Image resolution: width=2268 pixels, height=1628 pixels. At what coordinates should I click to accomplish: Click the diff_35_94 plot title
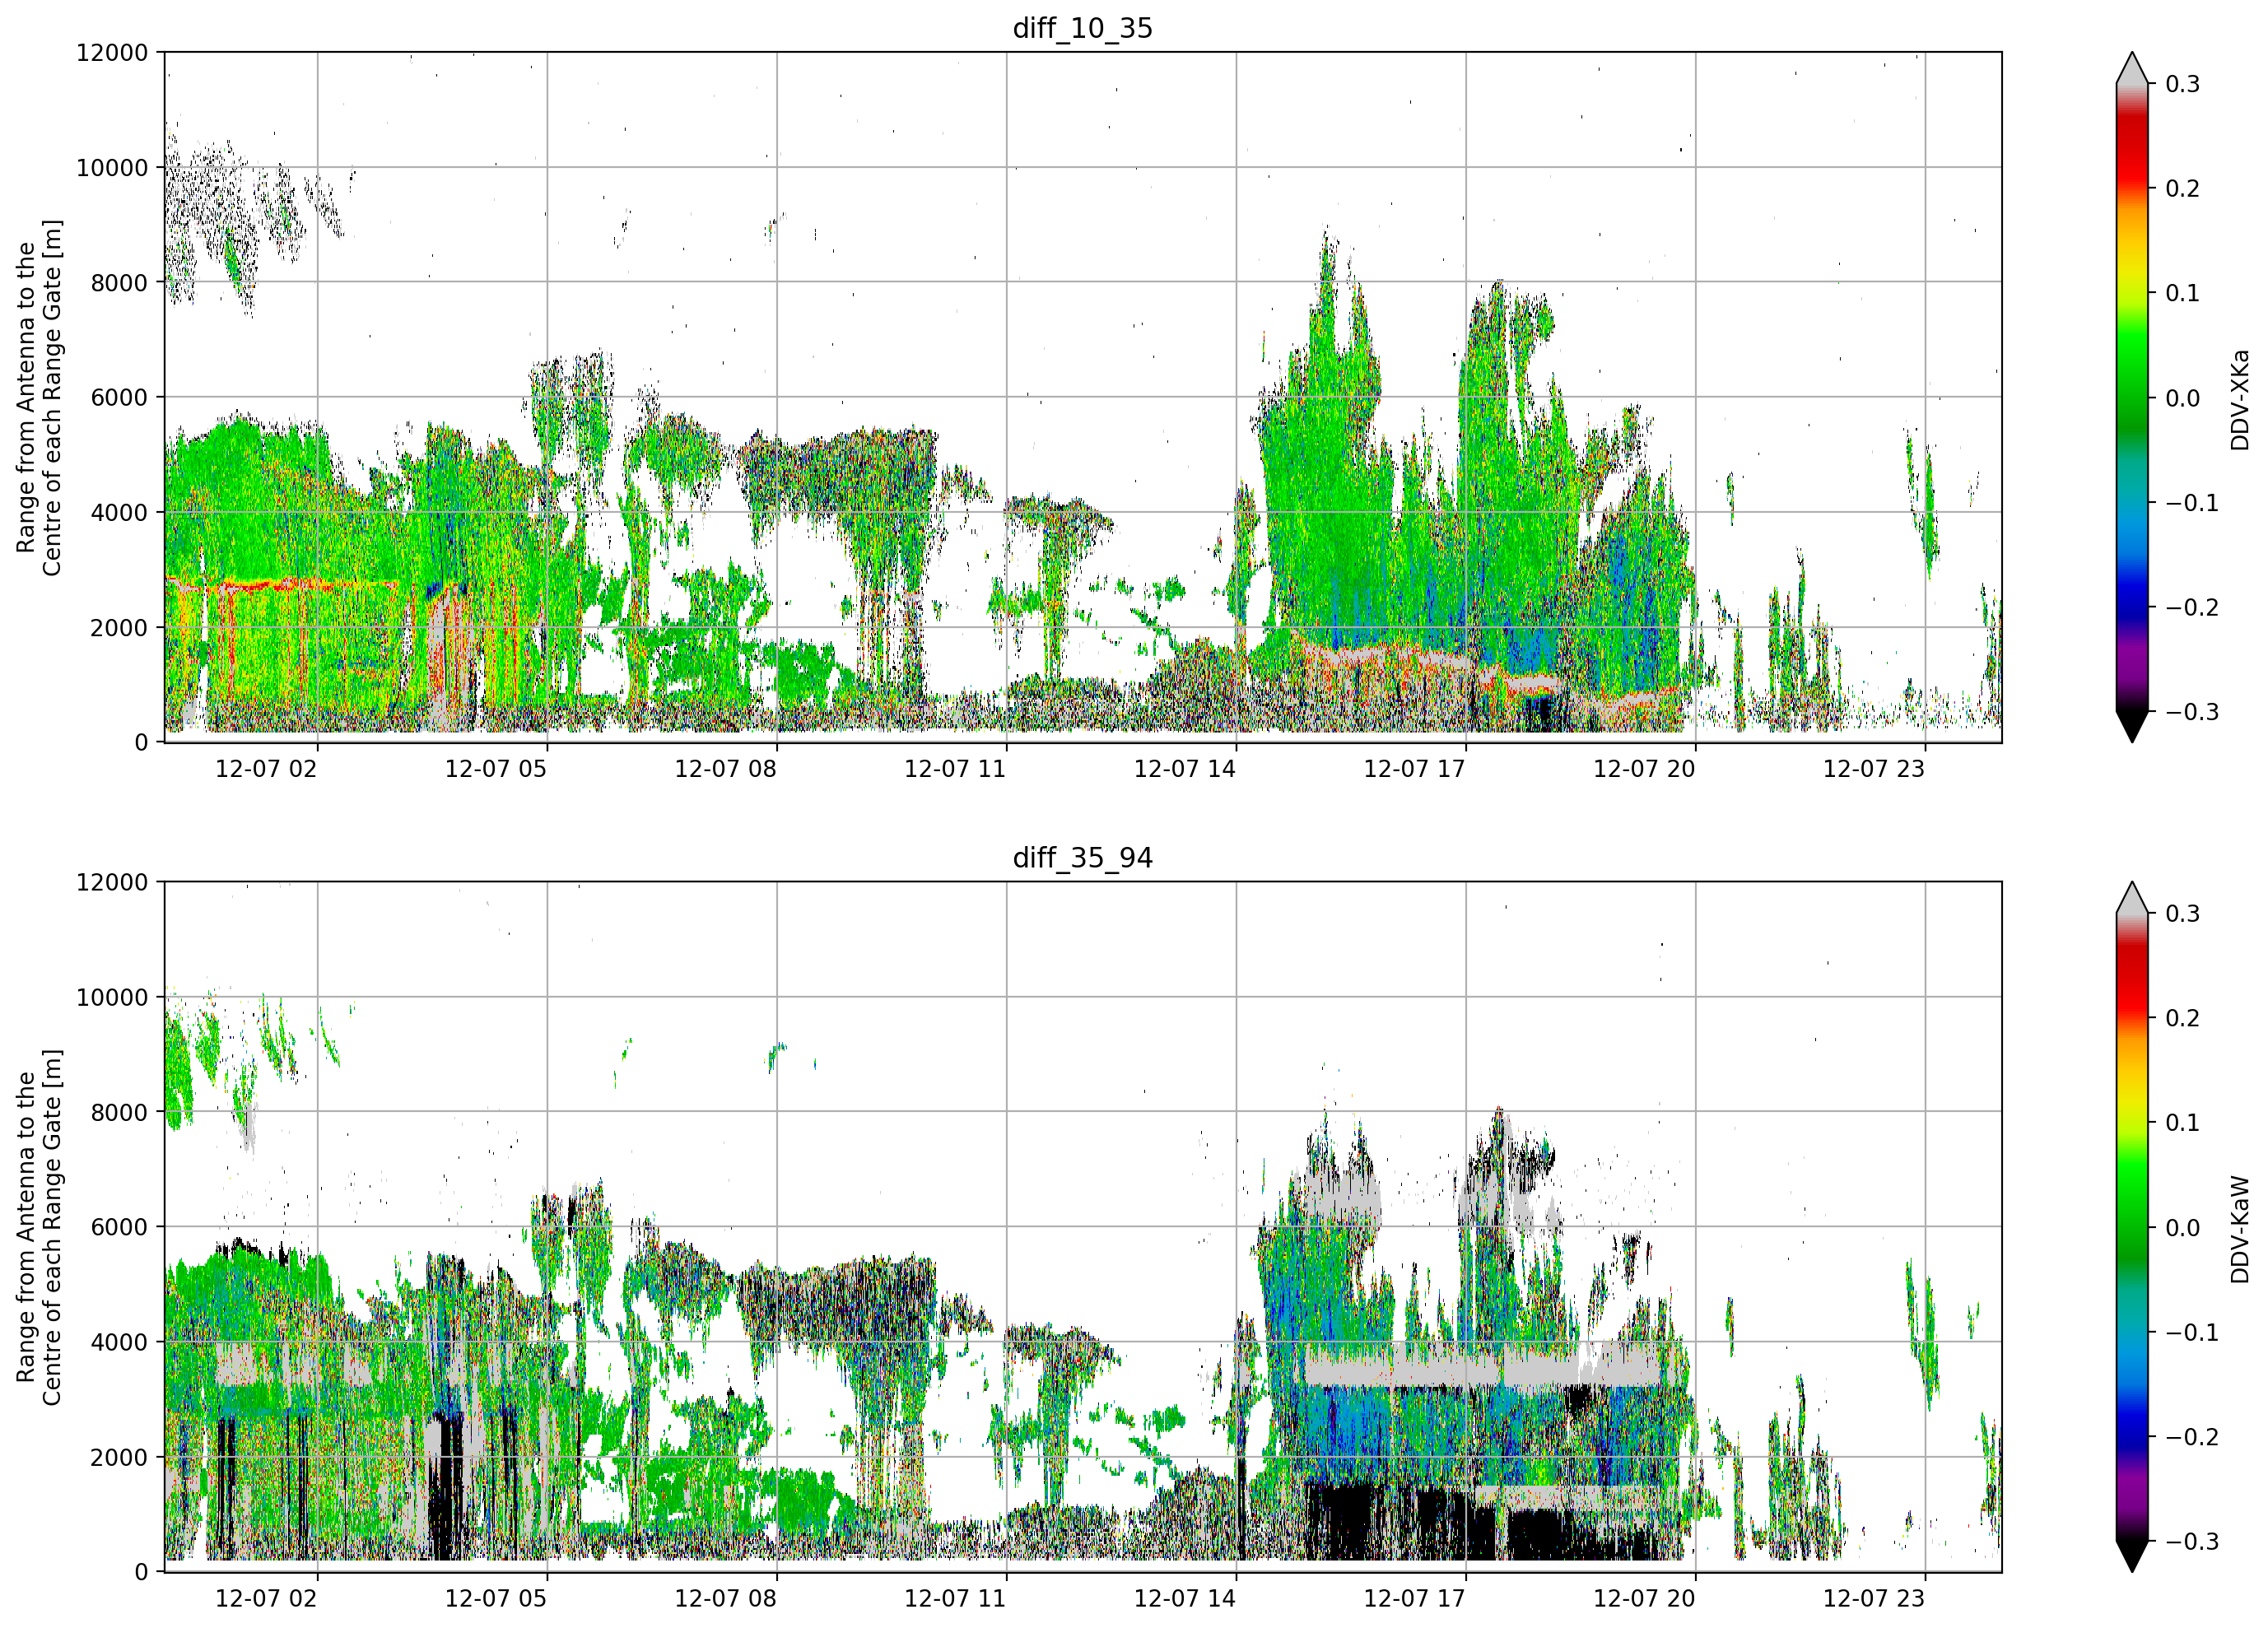point(1082,858)
